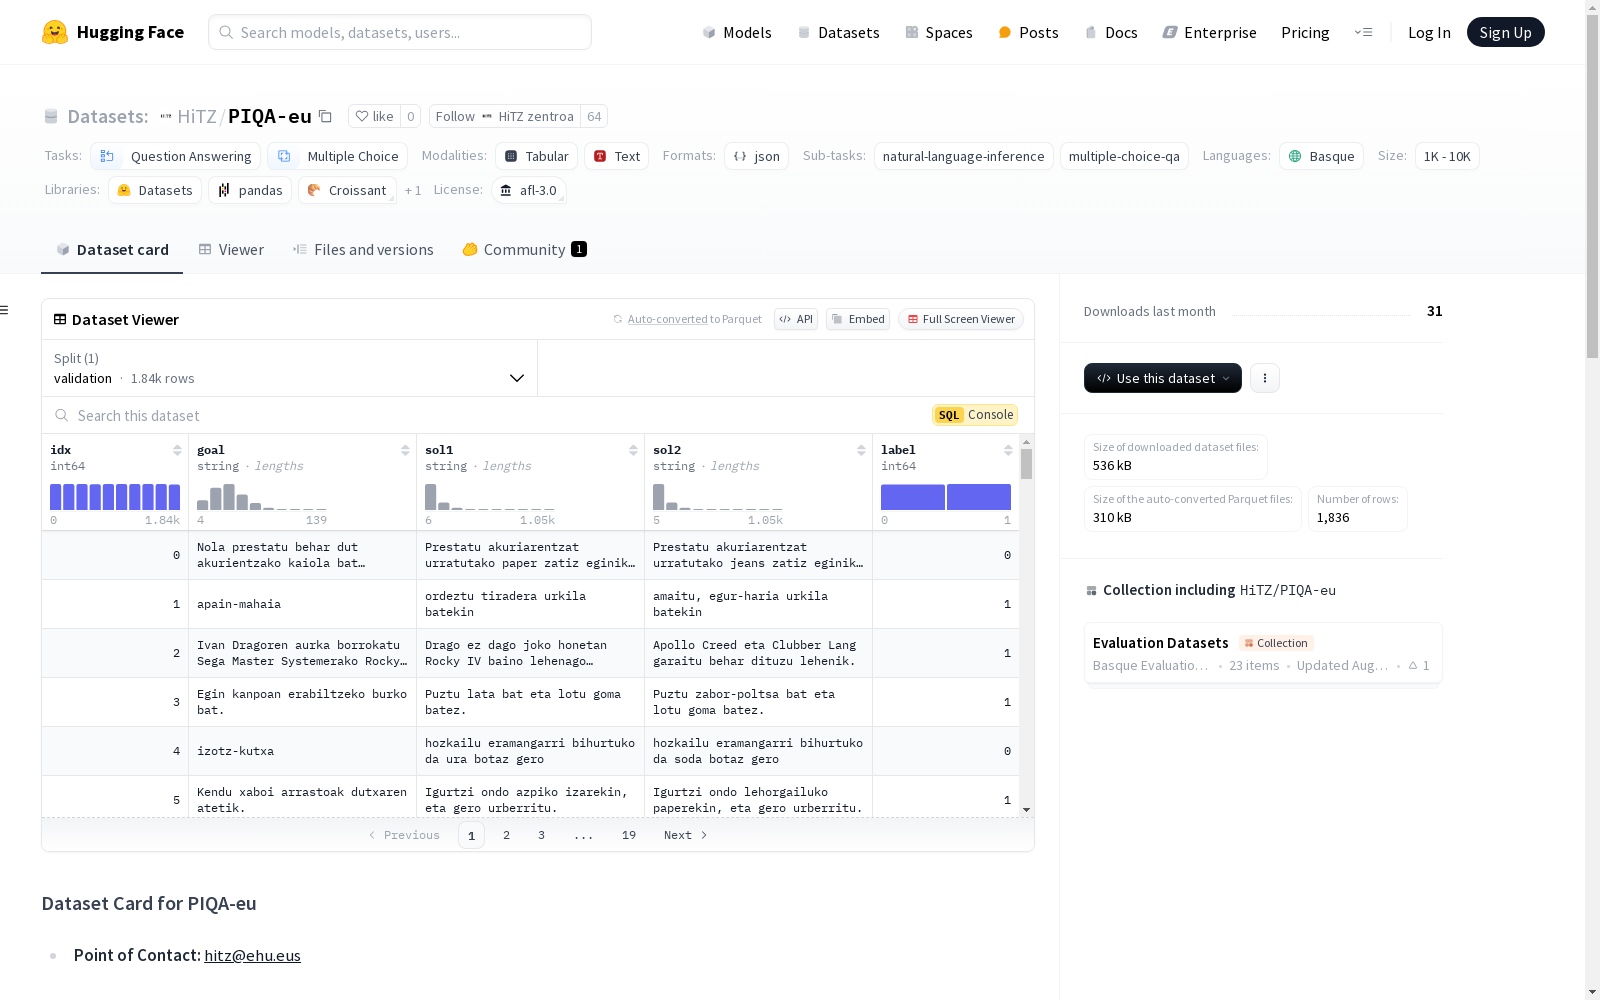Click the hitz@ehu.eus contact link
Viewport: 1600px width, 1000px height.
252,955
